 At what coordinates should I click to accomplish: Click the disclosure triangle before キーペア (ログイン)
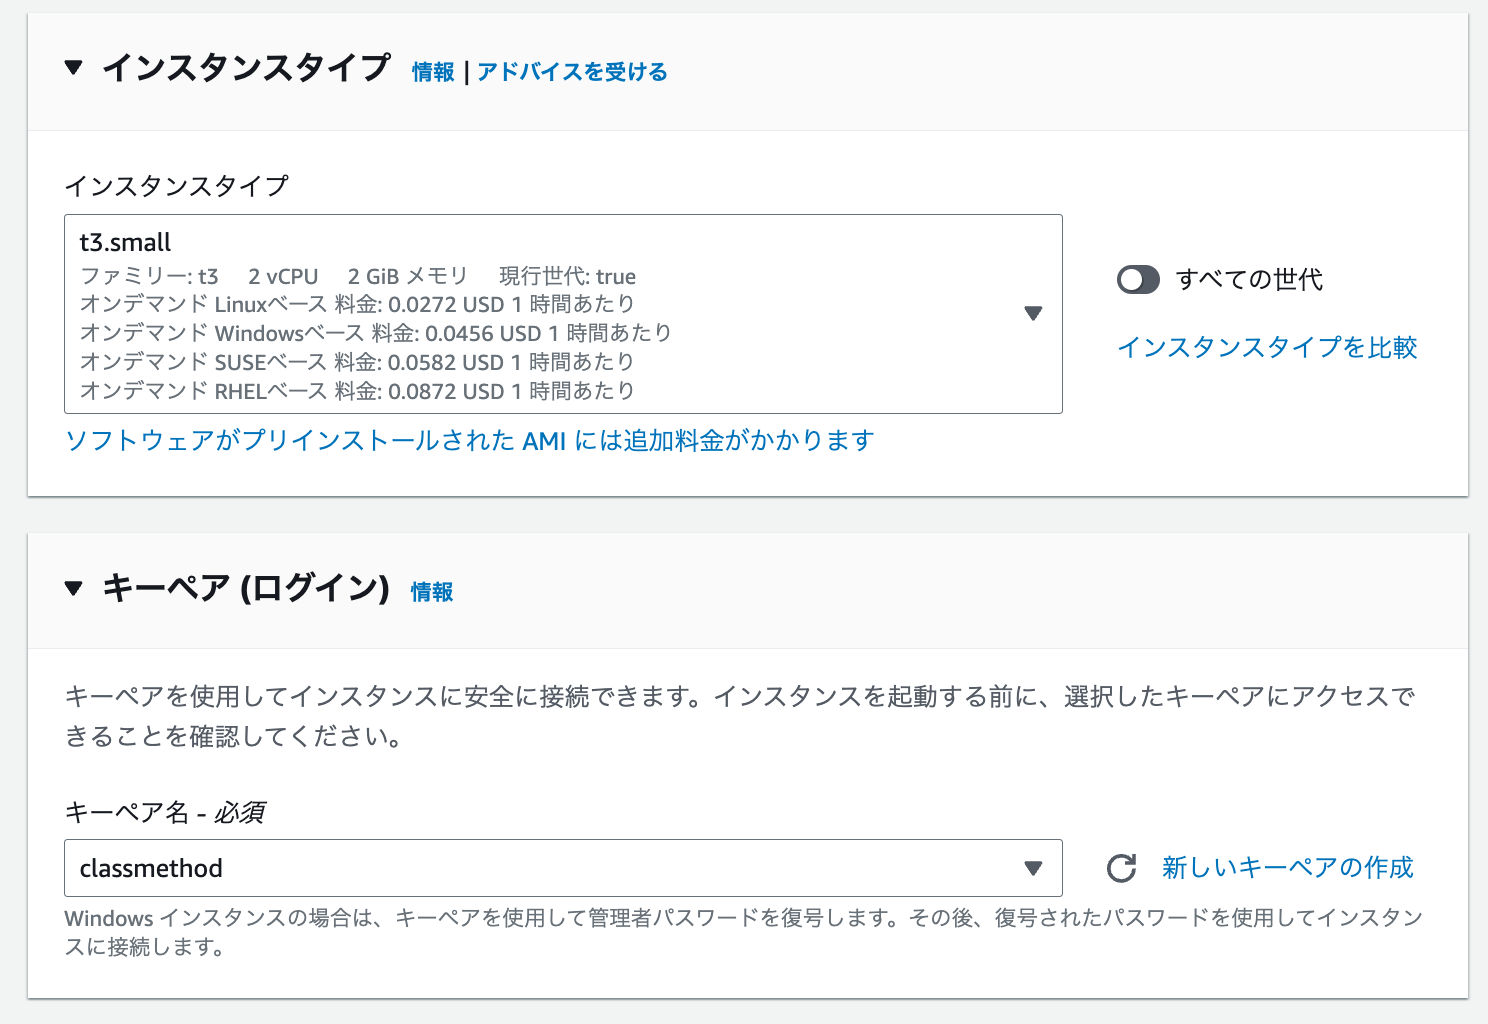(74, 589)
